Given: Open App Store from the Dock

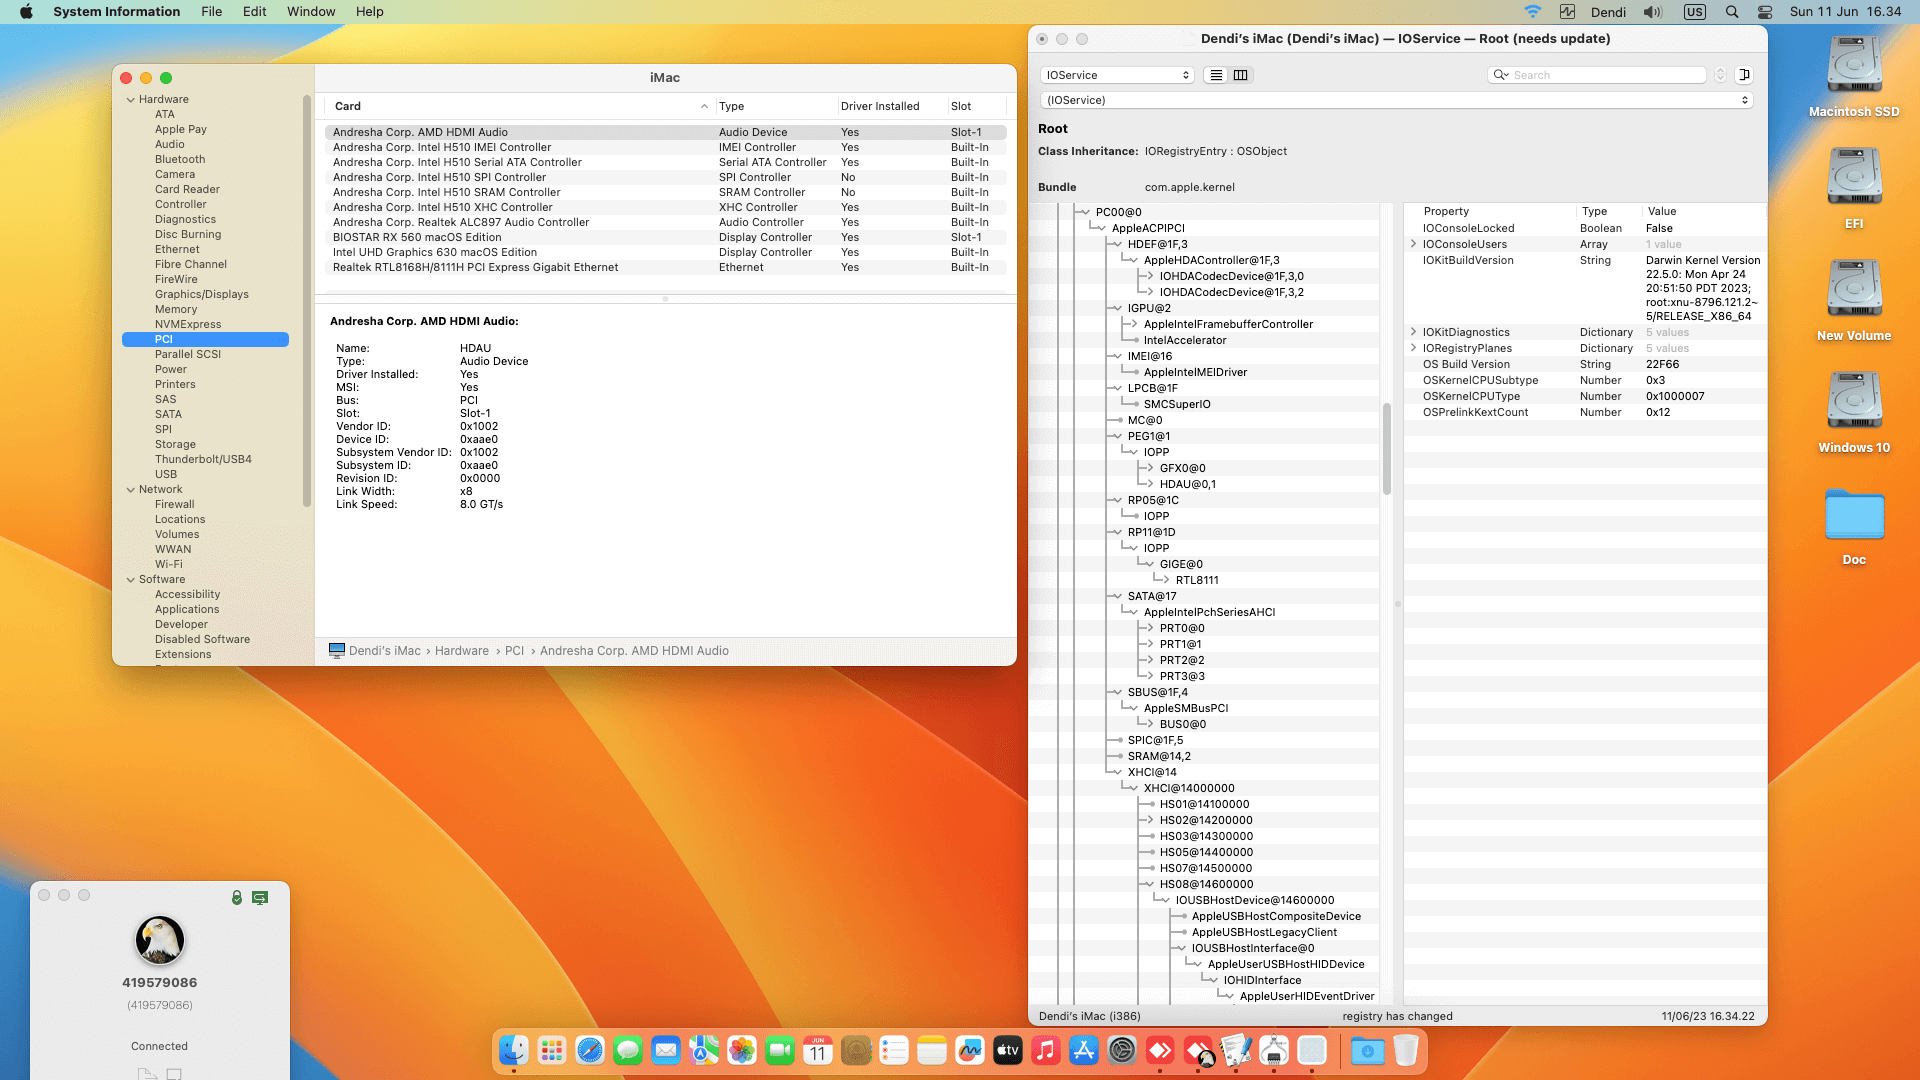Looking at the screenshot, I should 1084,1050.
